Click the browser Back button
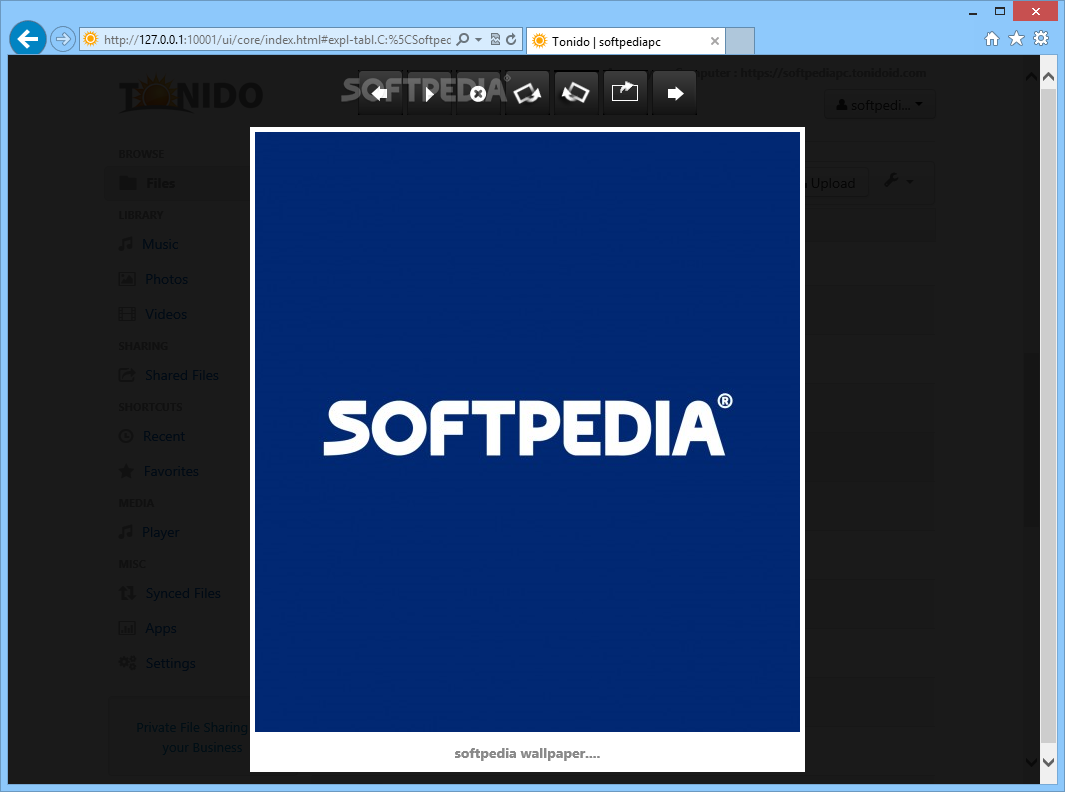1065x792 pixels. 28,39
